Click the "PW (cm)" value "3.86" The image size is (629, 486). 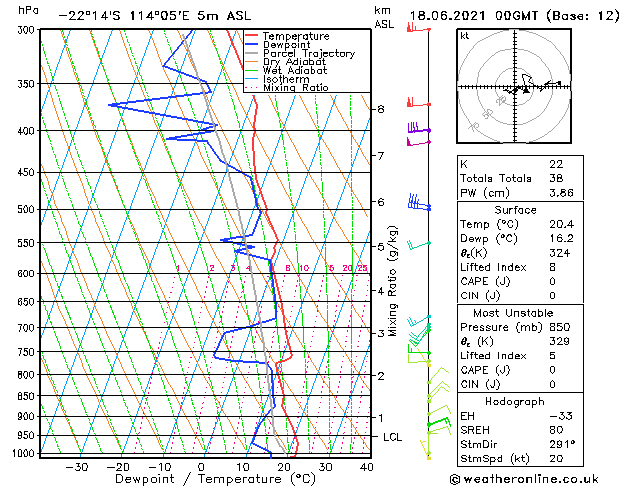[561, 193]
